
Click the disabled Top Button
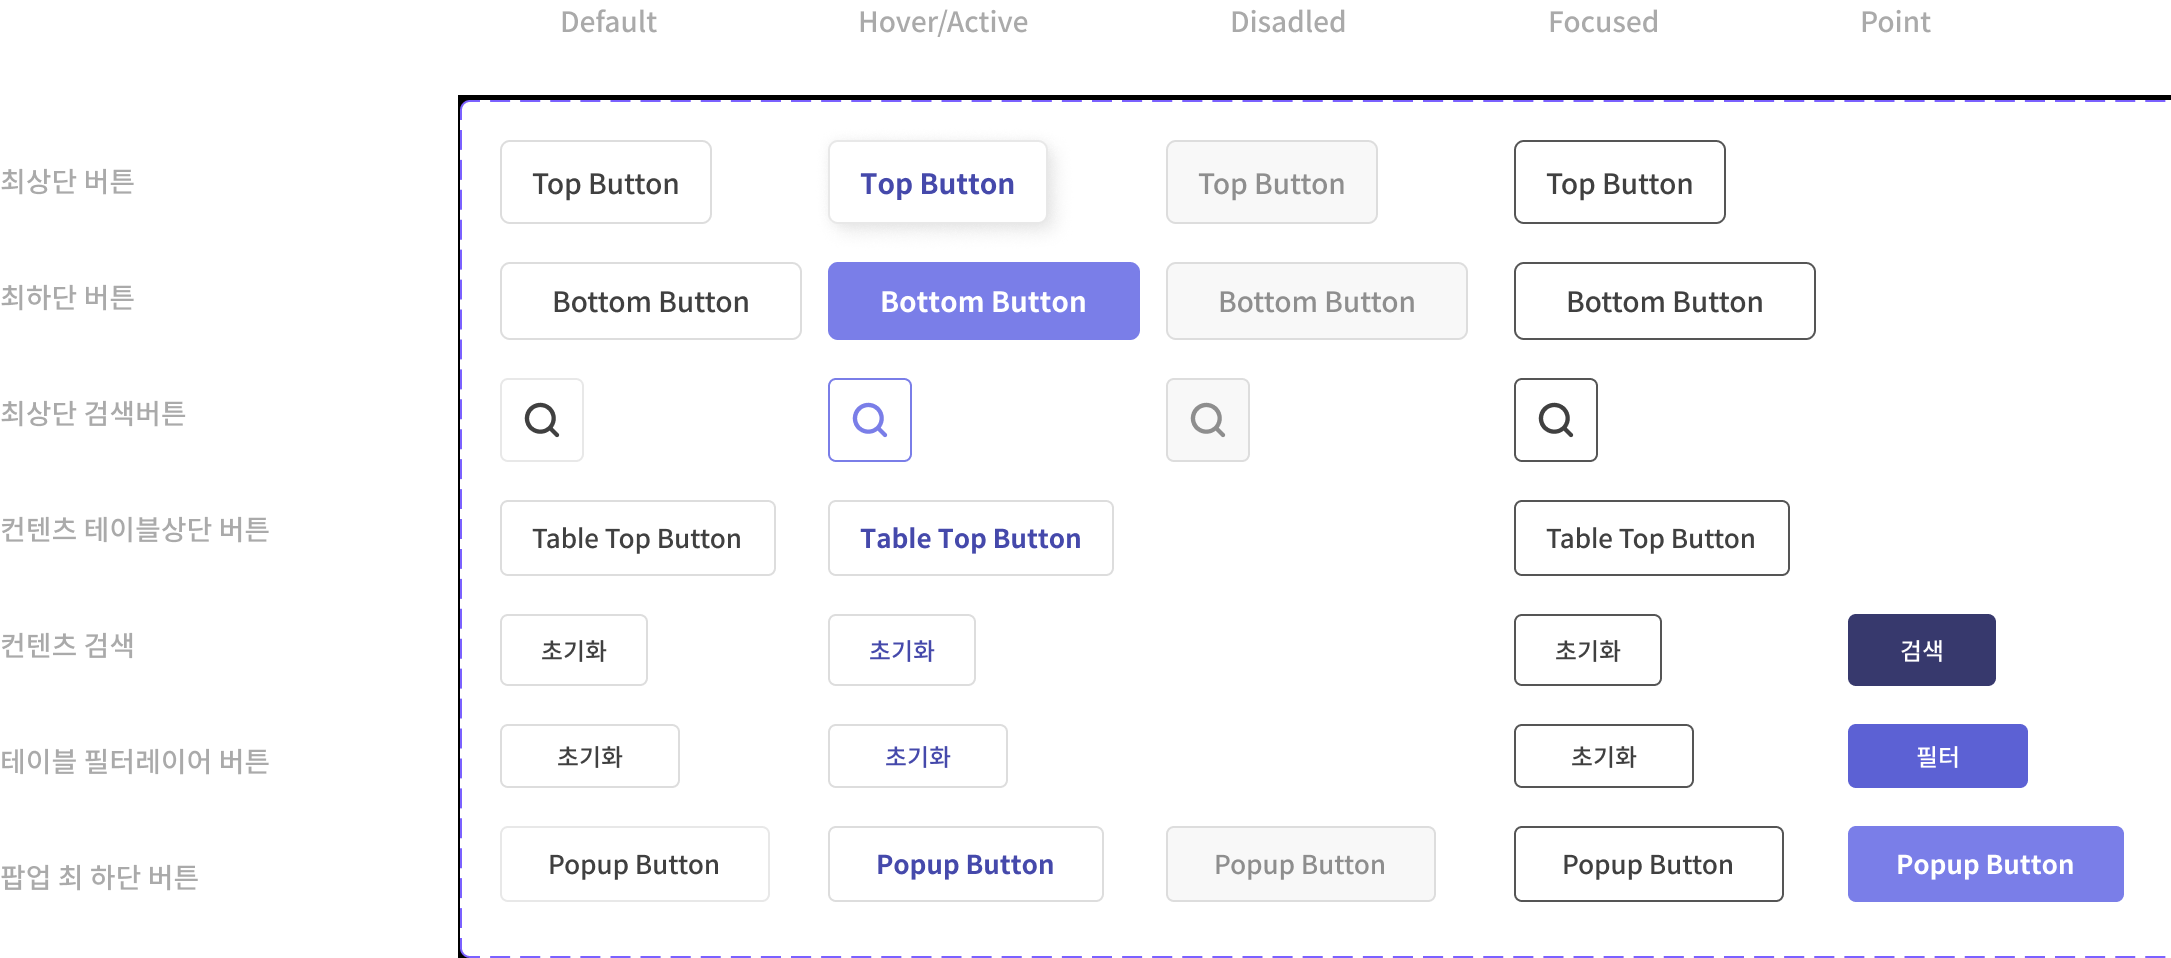[1272, 182]
